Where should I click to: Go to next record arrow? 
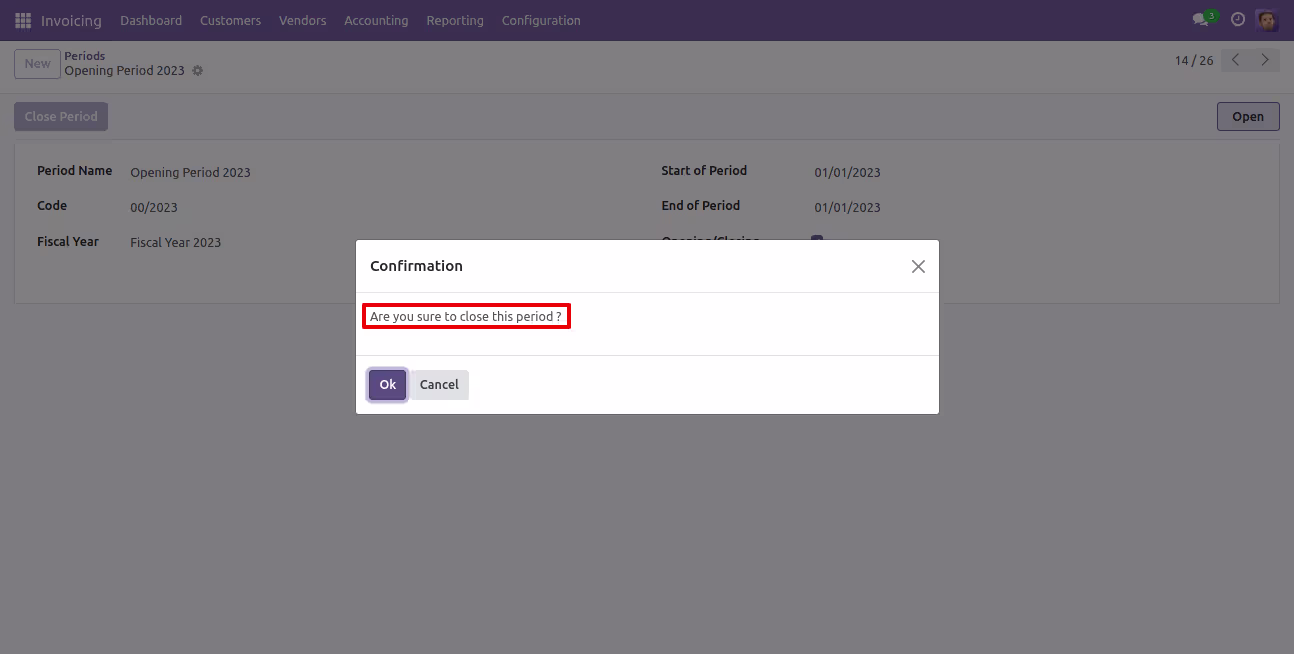click(x=1265, y=60)
